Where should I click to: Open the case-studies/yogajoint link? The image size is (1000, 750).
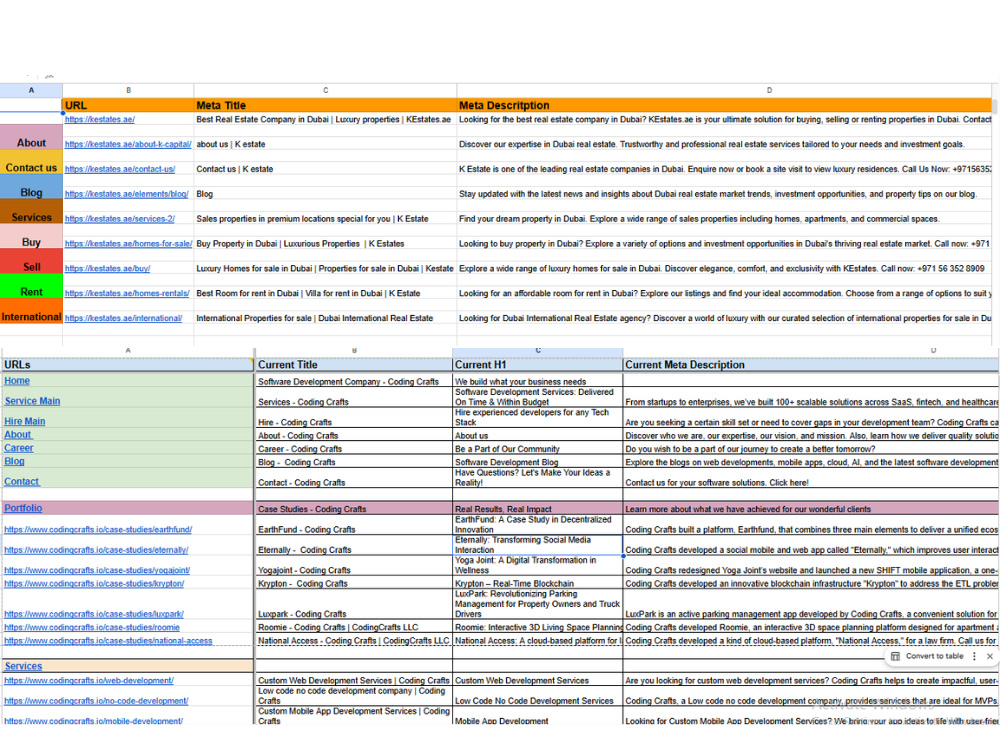tap(97, 571)
